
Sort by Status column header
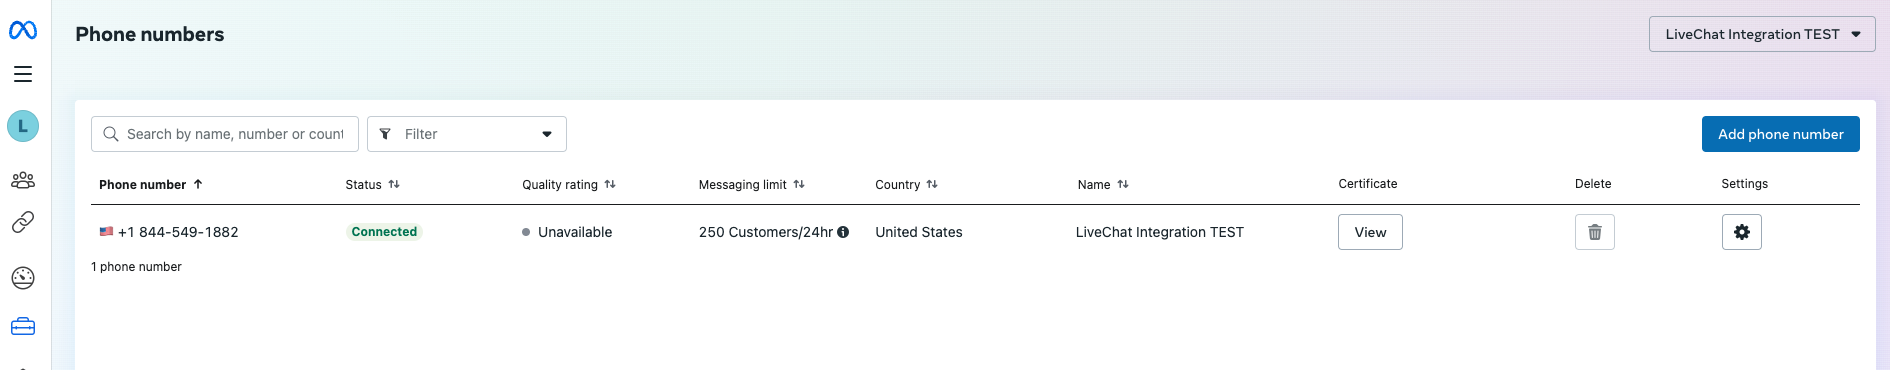(x=372, y=184)
